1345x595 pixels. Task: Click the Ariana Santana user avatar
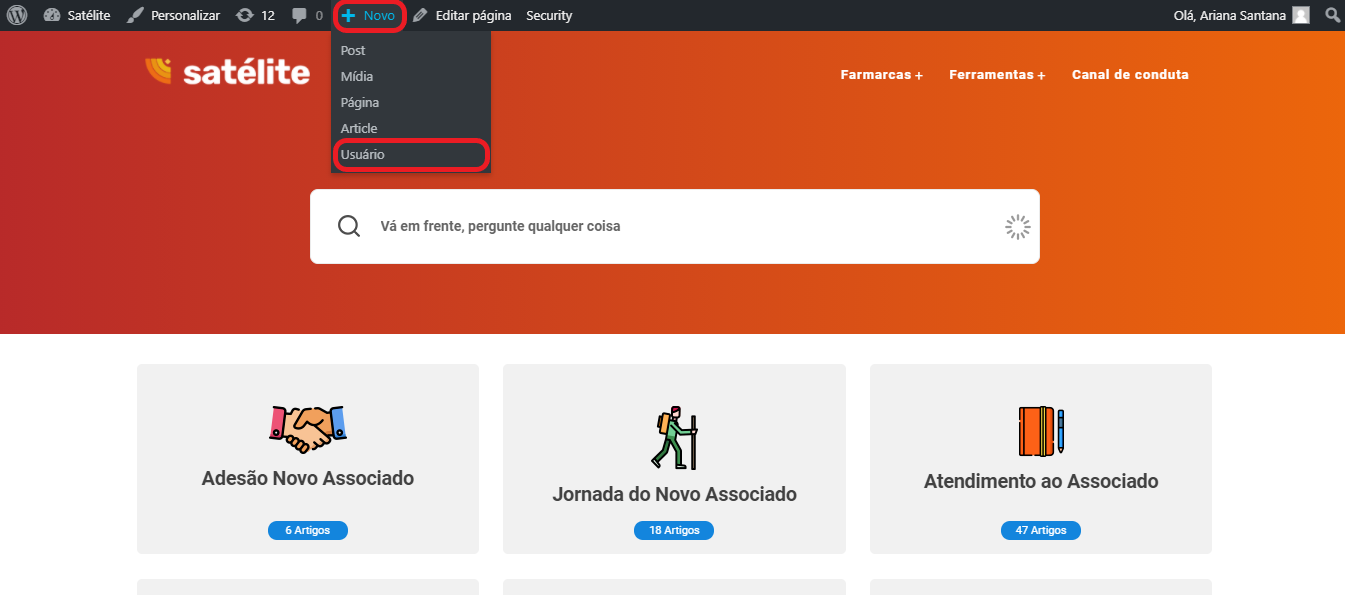click(1300, 15)
